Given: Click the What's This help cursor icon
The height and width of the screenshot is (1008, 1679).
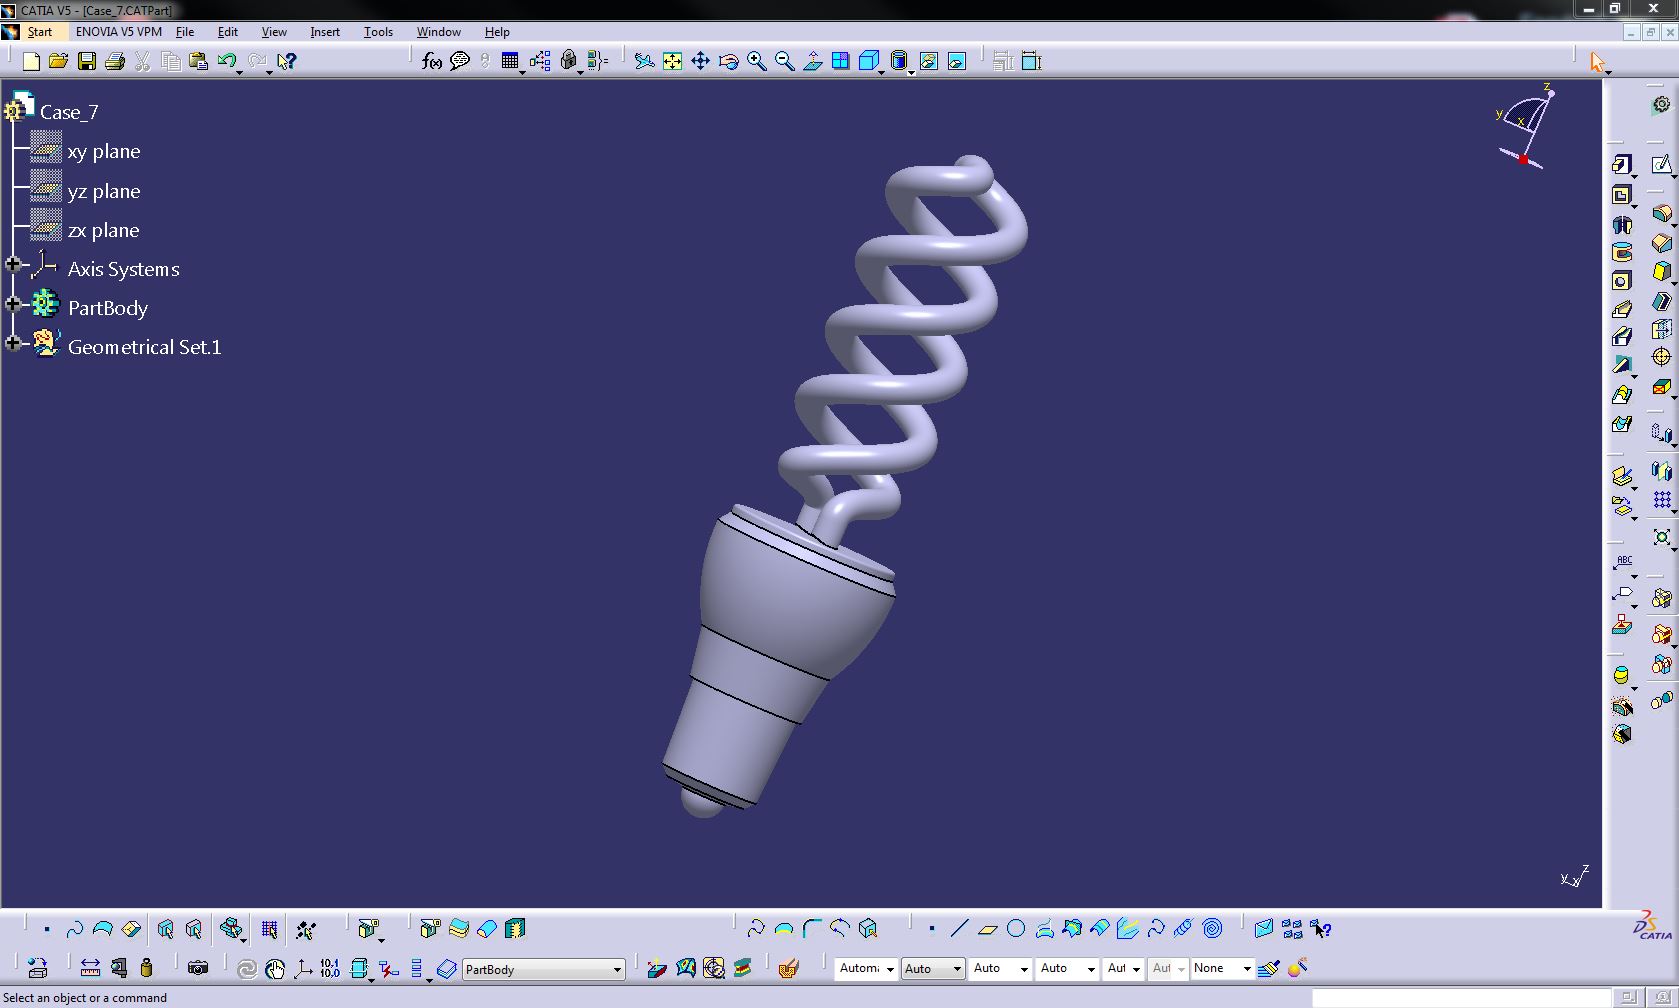Looking at the screenshot, I should pos(286,61).
